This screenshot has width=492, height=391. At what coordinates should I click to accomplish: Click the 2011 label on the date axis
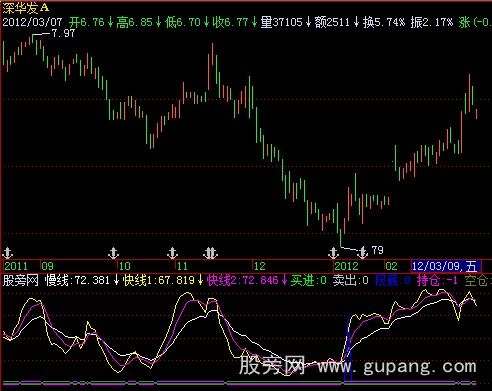16,266
